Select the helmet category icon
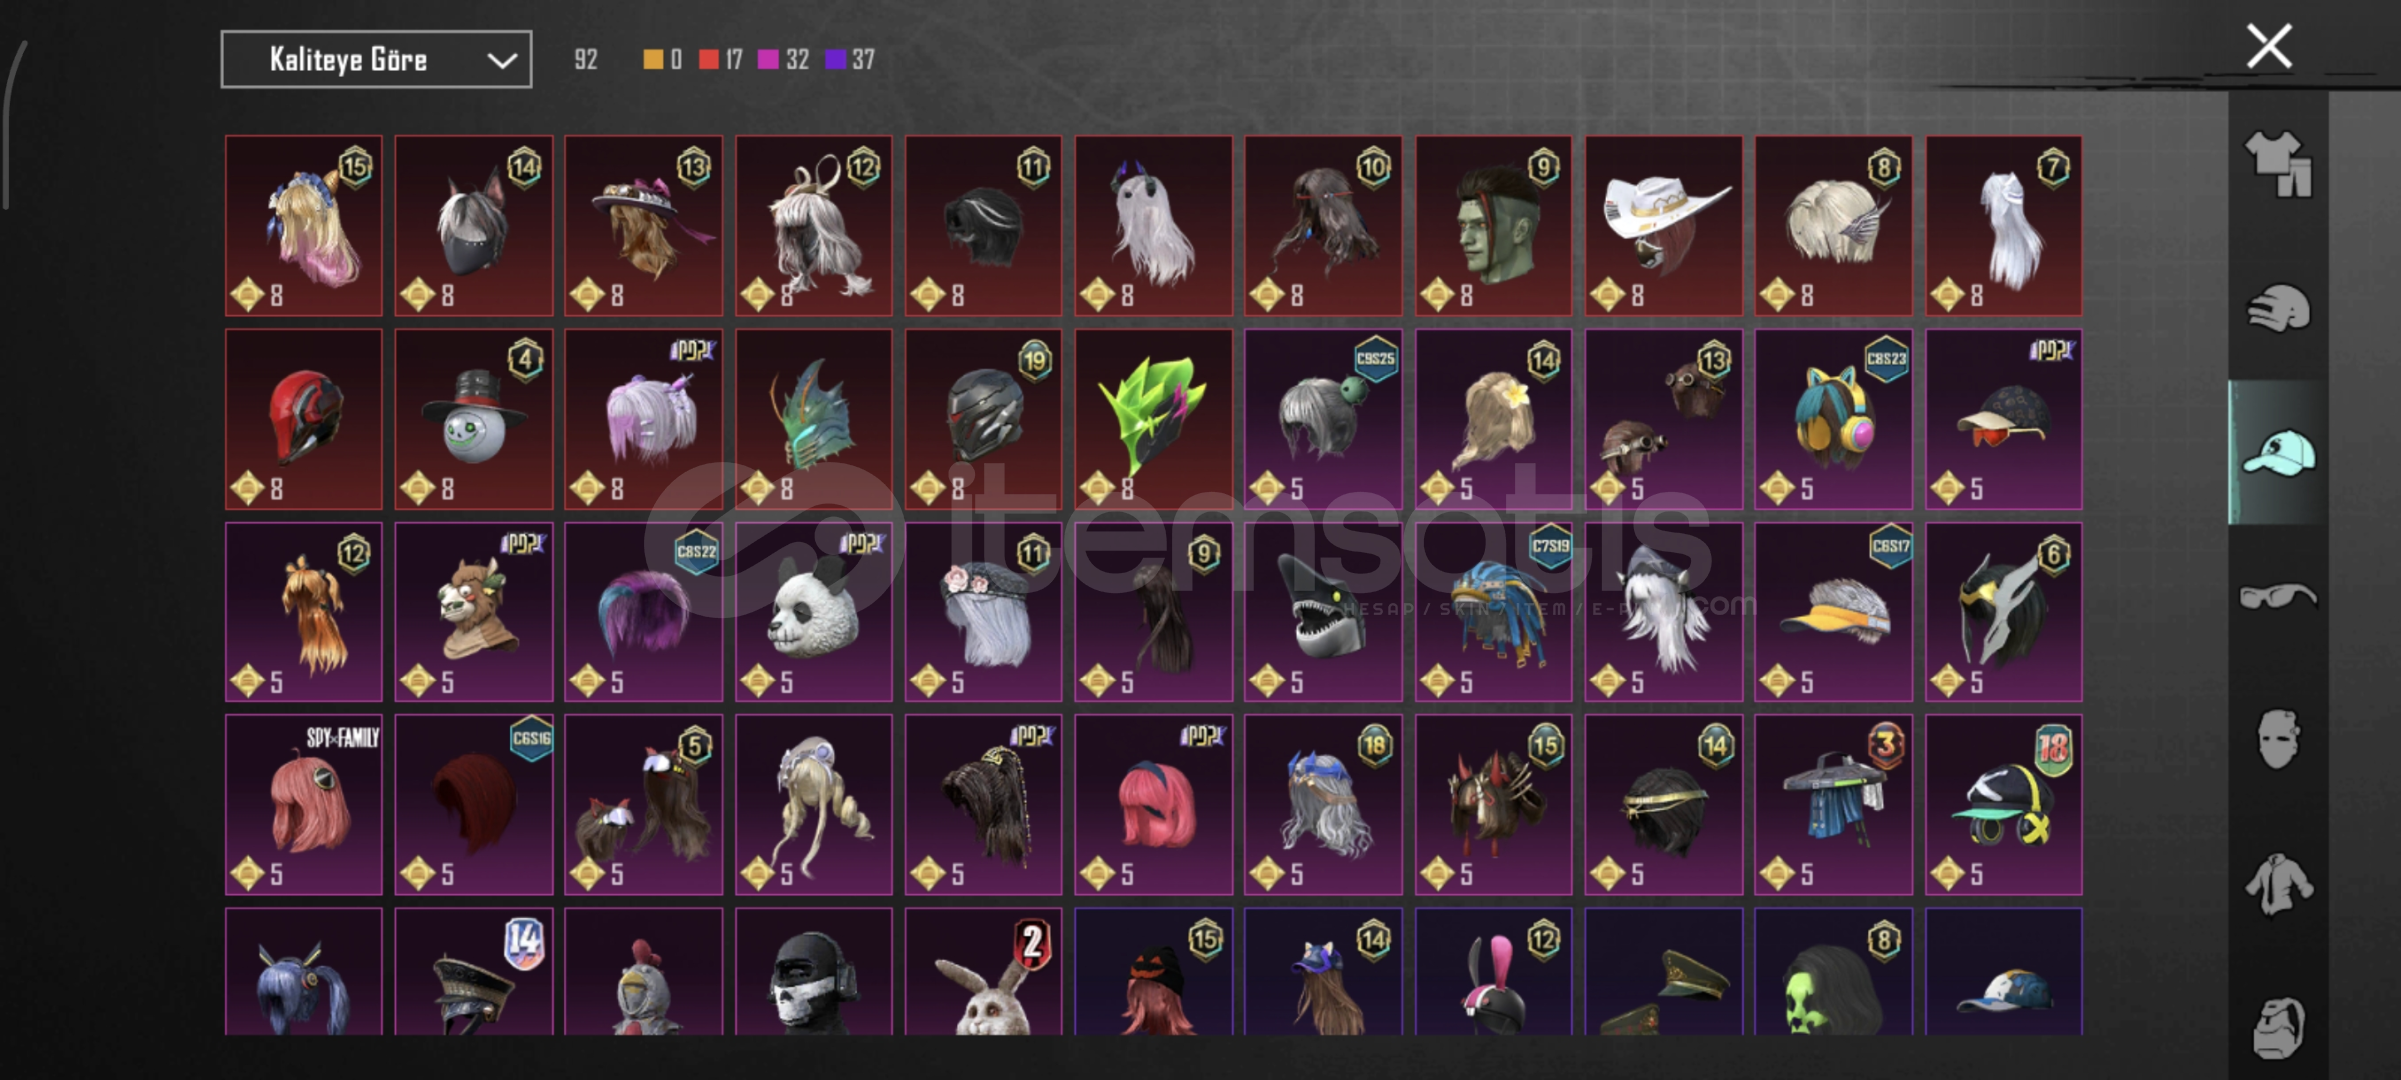This screenshot has height=1080, width=2401. point(2279,309)
